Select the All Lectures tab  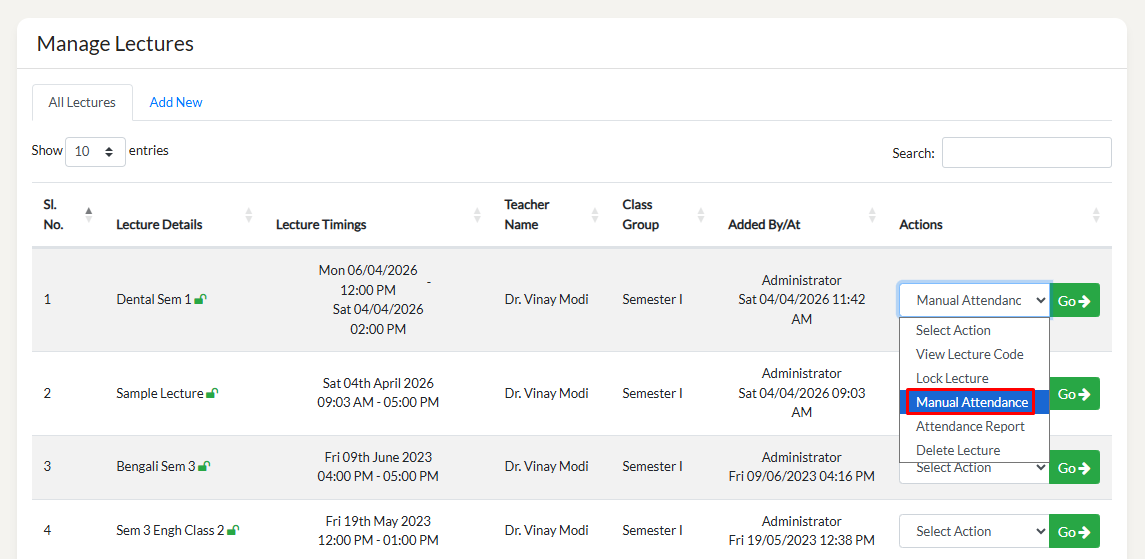82,102
